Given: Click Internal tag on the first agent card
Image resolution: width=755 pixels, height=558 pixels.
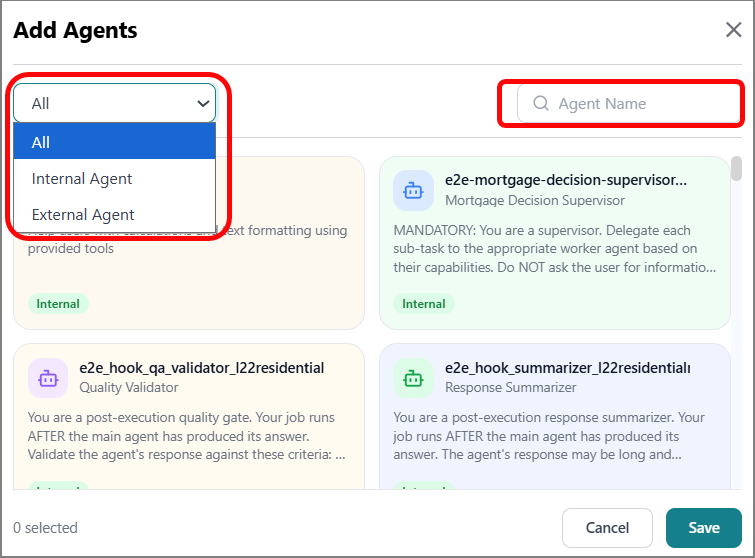Looking at the screenshot, I should click(58, 304).
